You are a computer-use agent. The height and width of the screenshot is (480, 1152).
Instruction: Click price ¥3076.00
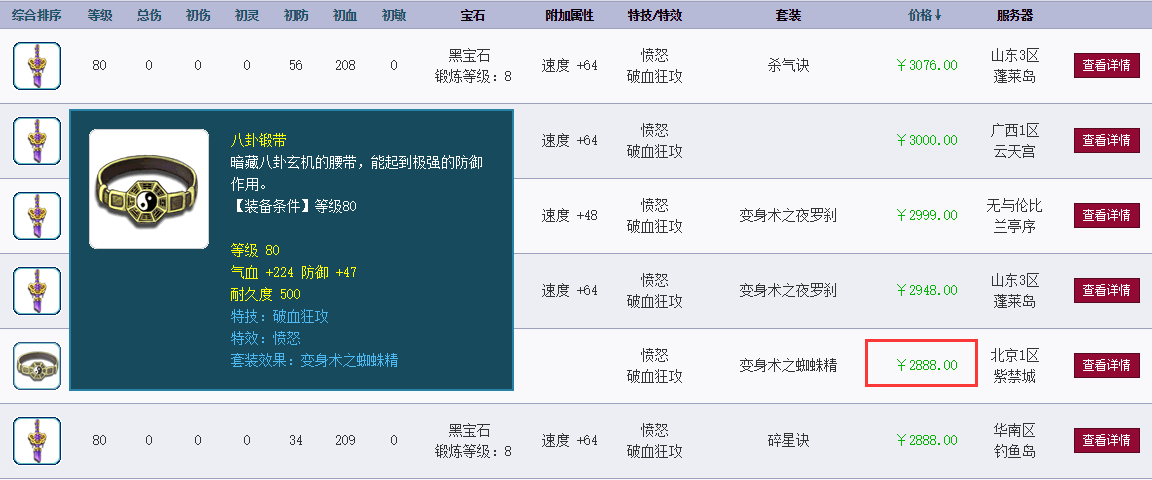click(x=926, y=65)
